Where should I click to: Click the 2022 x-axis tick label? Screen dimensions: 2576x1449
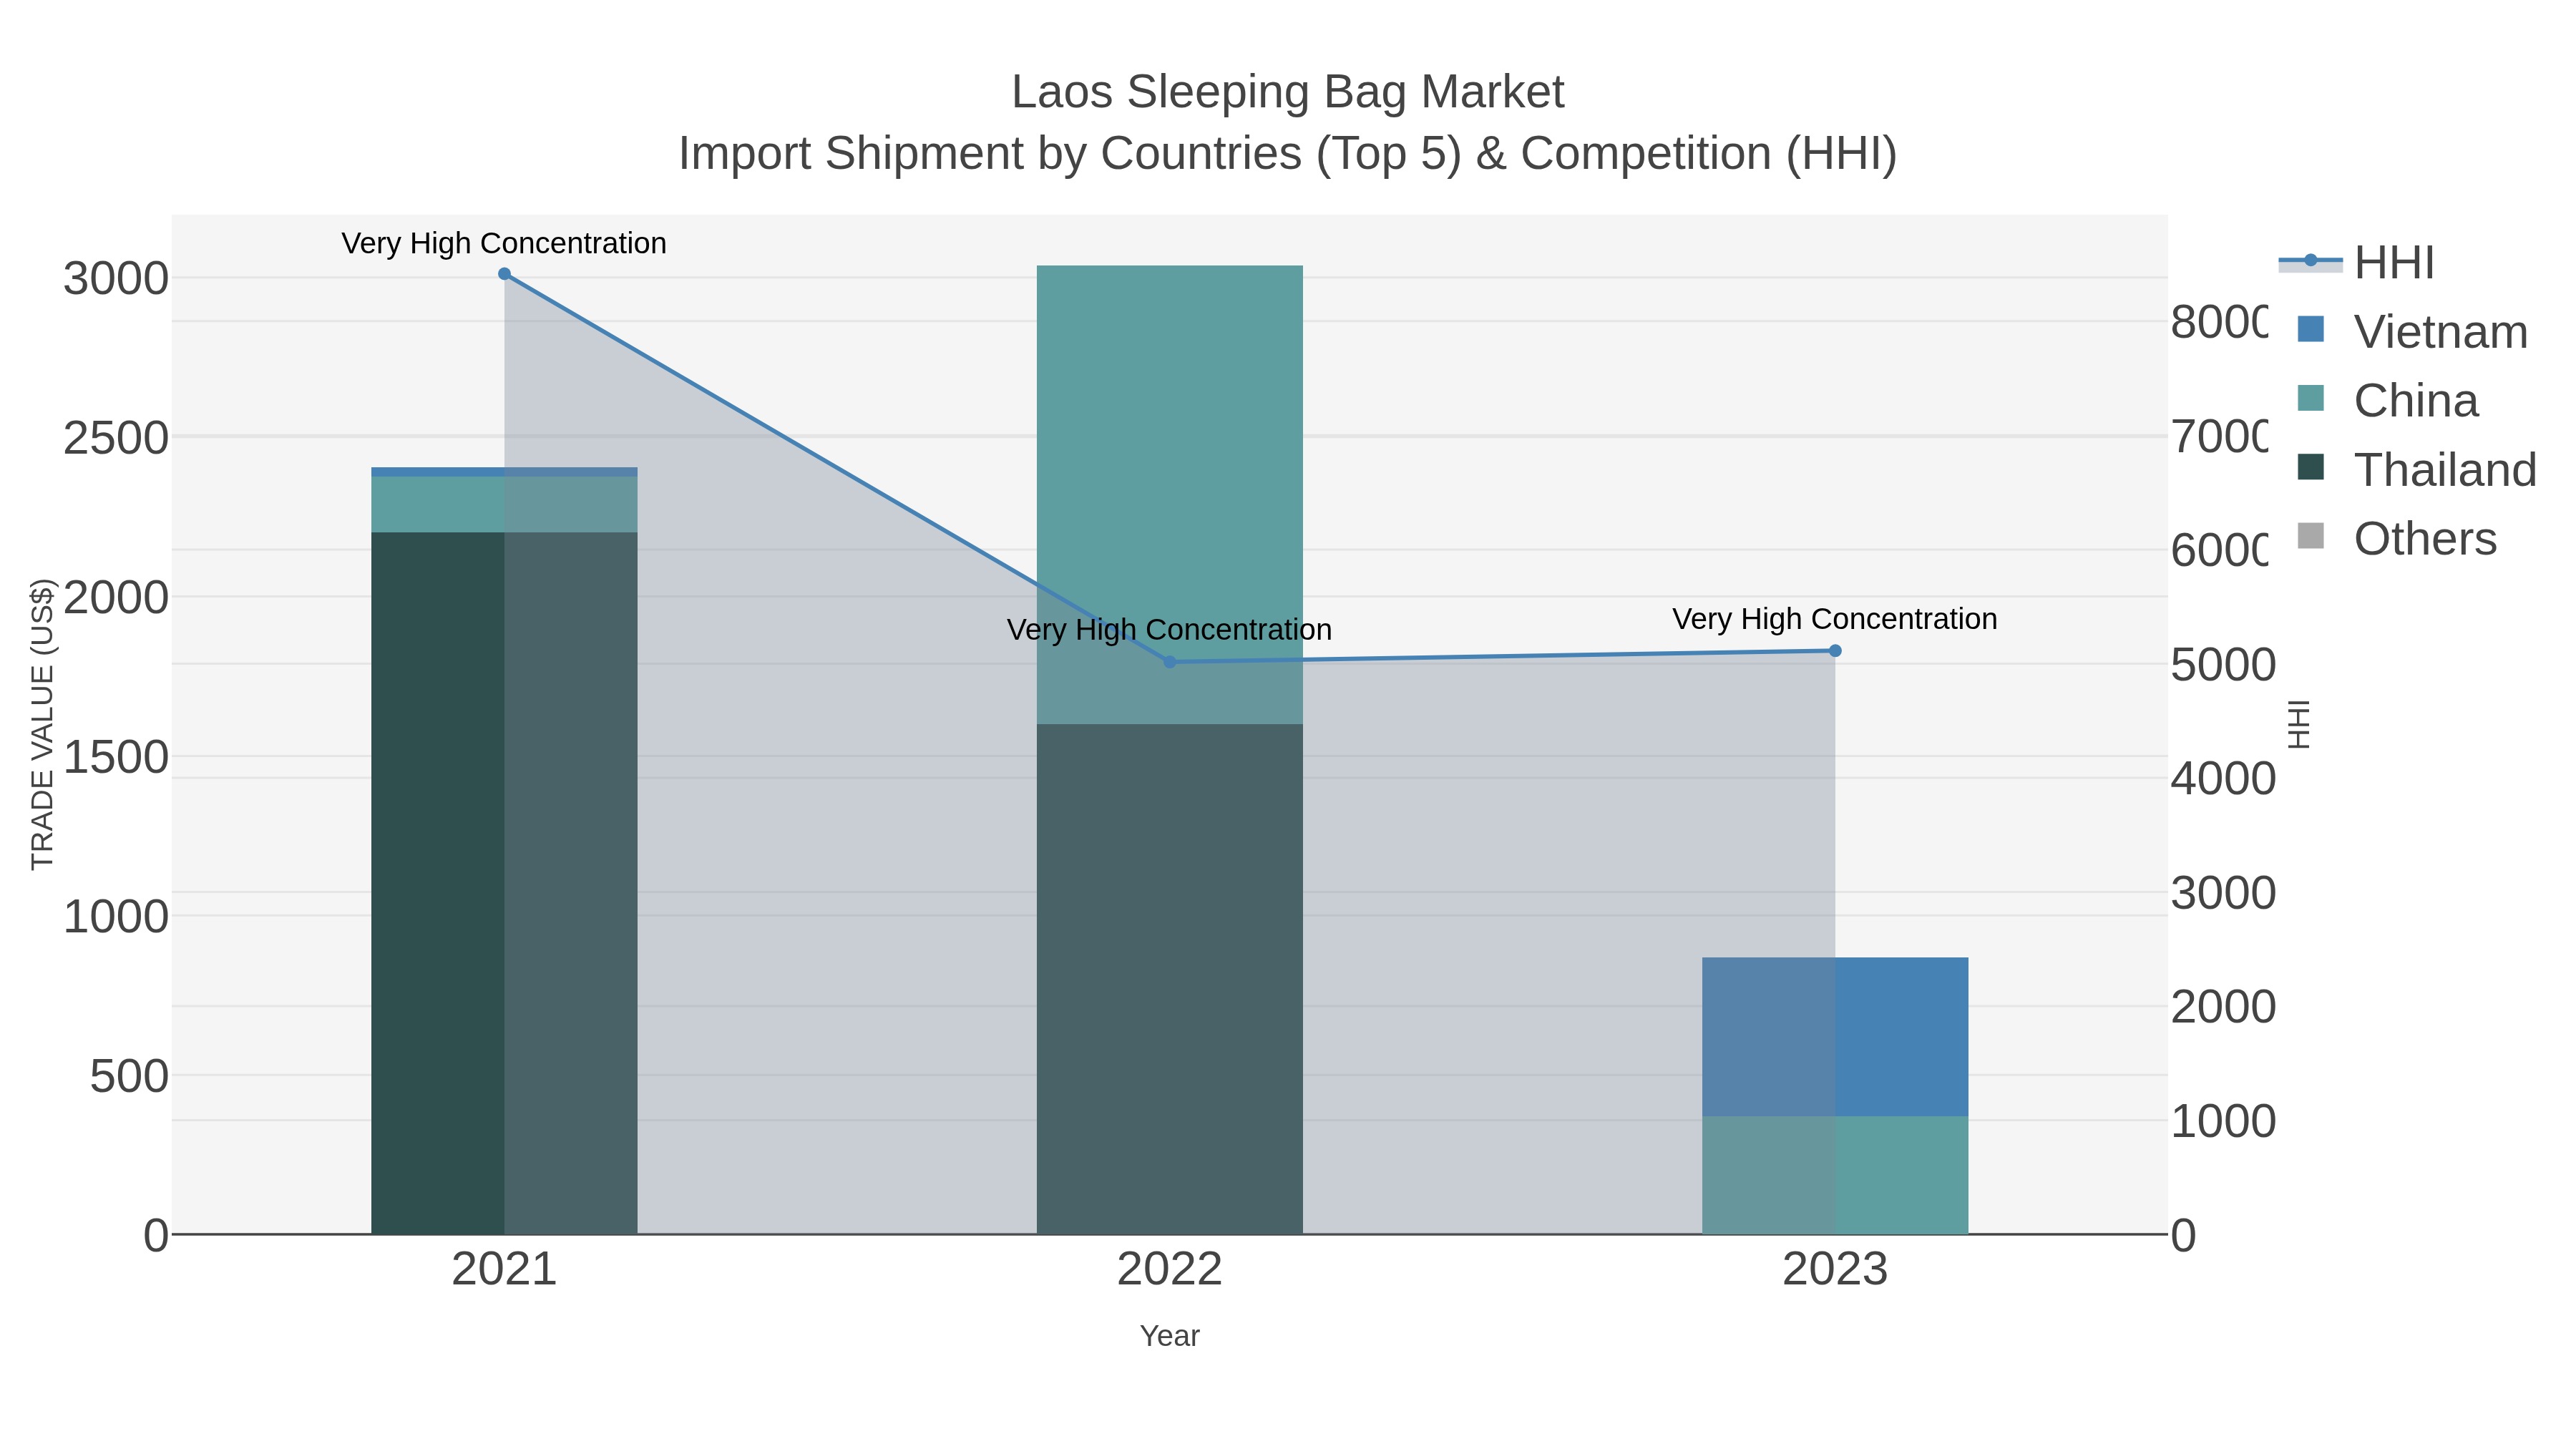[1170, 1270]
